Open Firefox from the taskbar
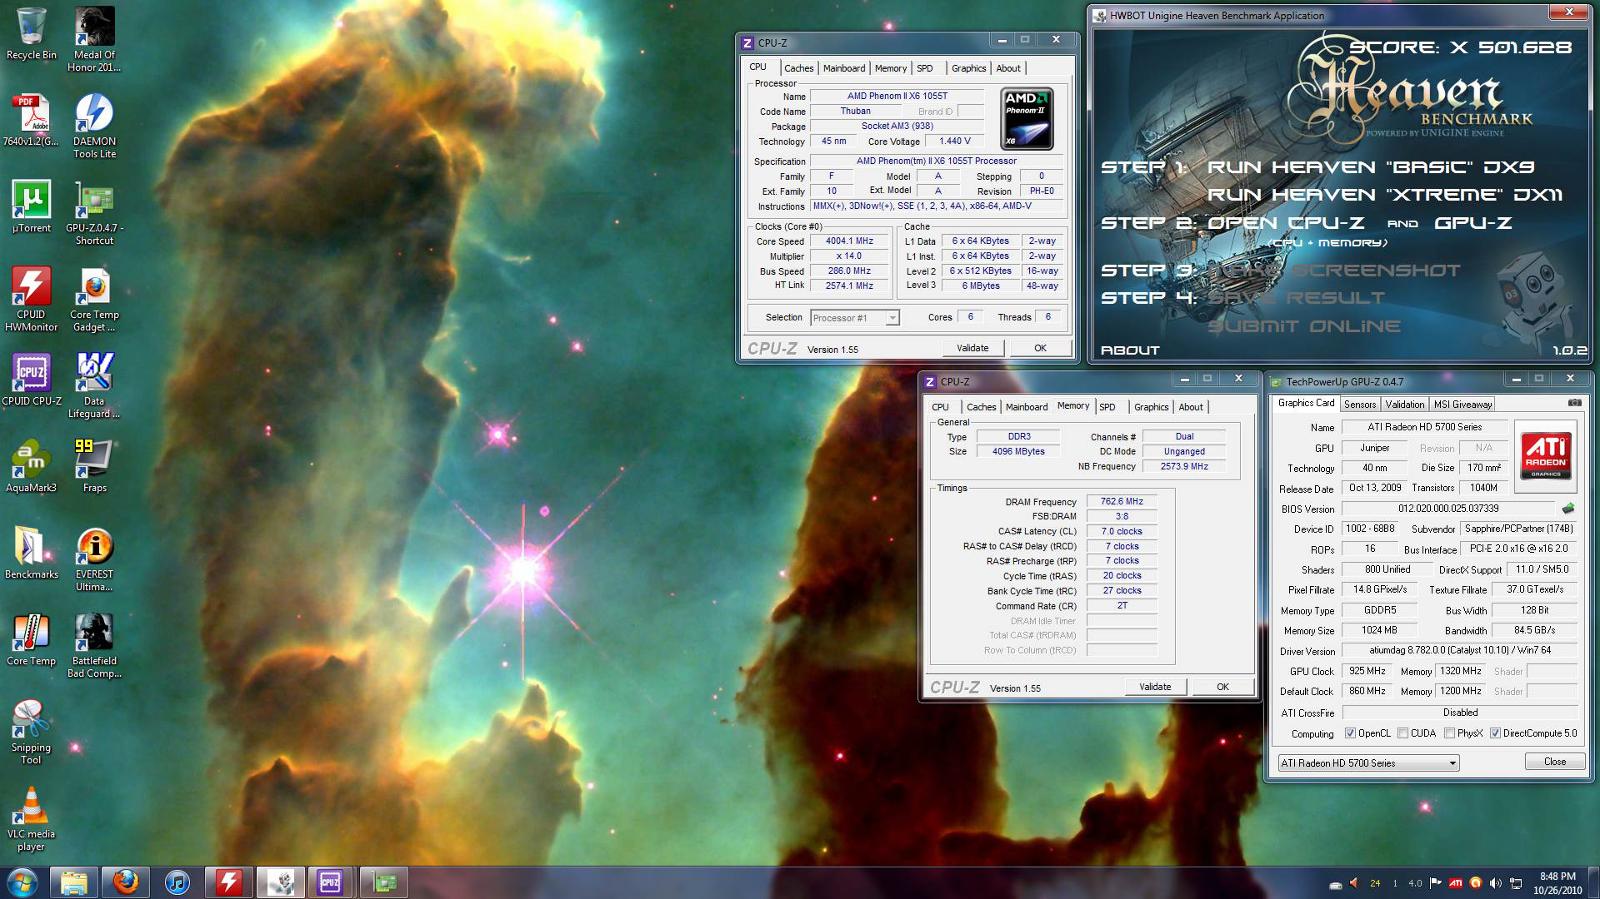This screenshot has height=899, width=1600. (x=125, y=882)
